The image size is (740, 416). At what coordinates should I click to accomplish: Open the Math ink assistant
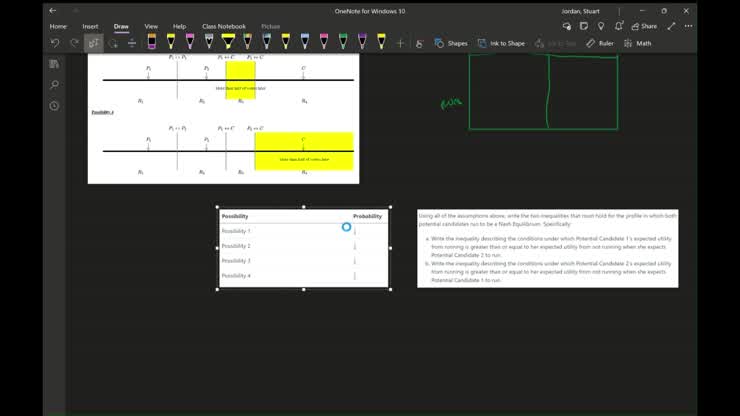(637, 43)
